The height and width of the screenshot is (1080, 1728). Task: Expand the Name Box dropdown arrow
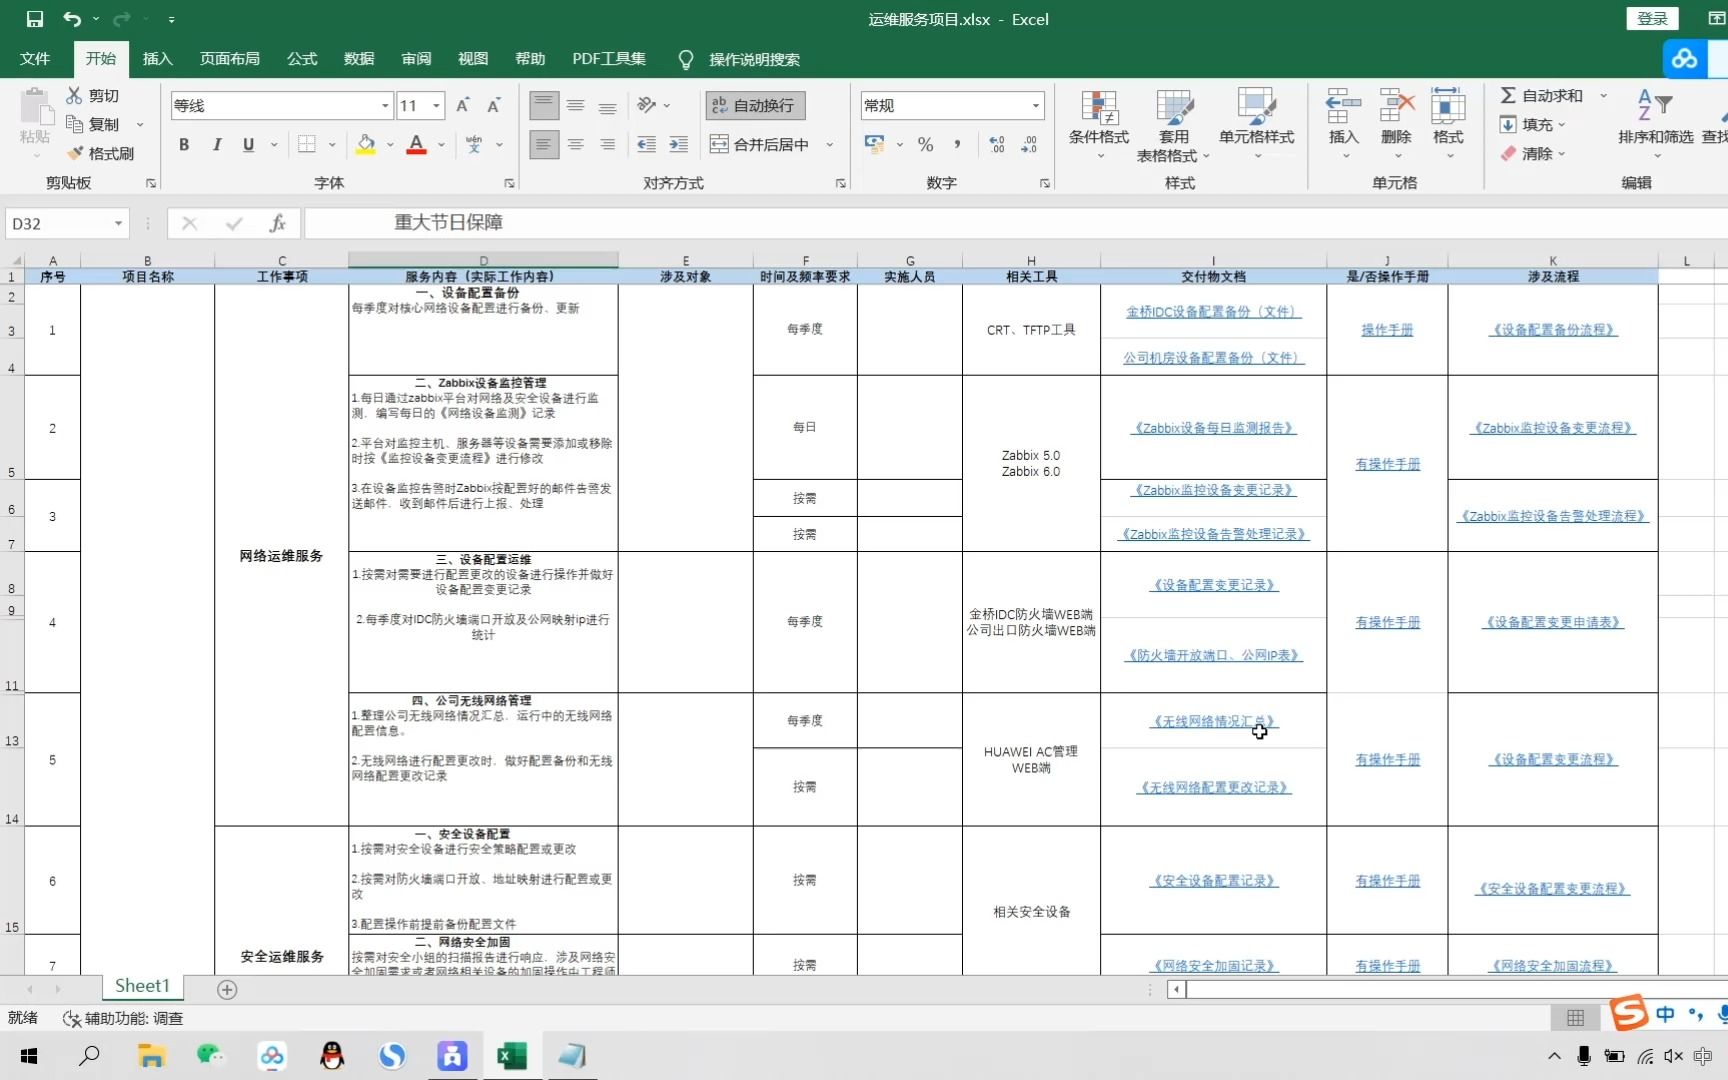[118, 223]
